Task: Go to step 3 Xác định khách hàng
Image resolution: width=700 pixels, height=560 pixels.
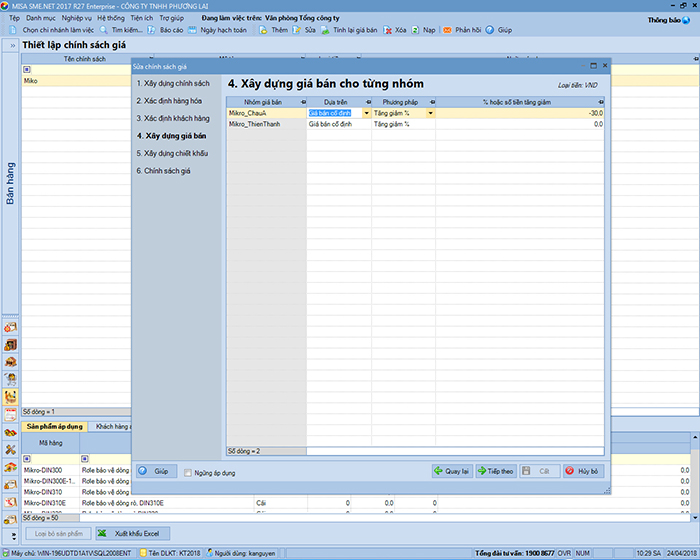Action: coord(173,118)
